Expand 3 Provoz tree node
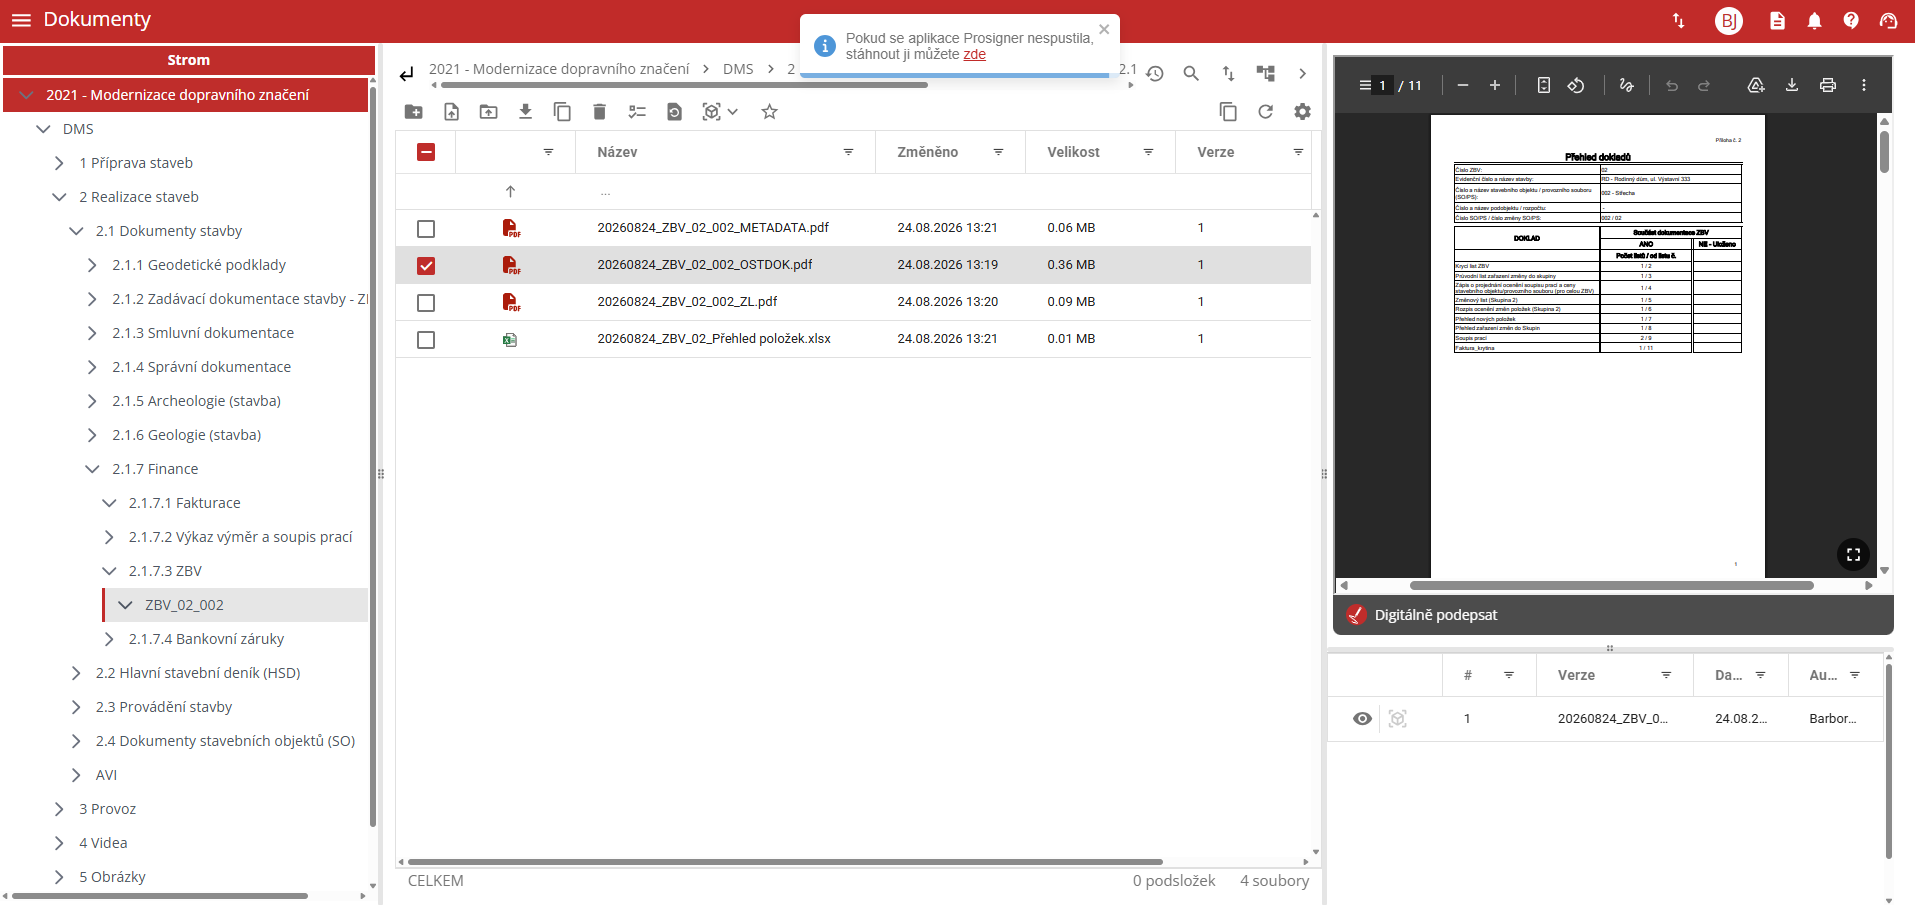1915x905 pixels. pyautogui.click(x=59, y=809)
